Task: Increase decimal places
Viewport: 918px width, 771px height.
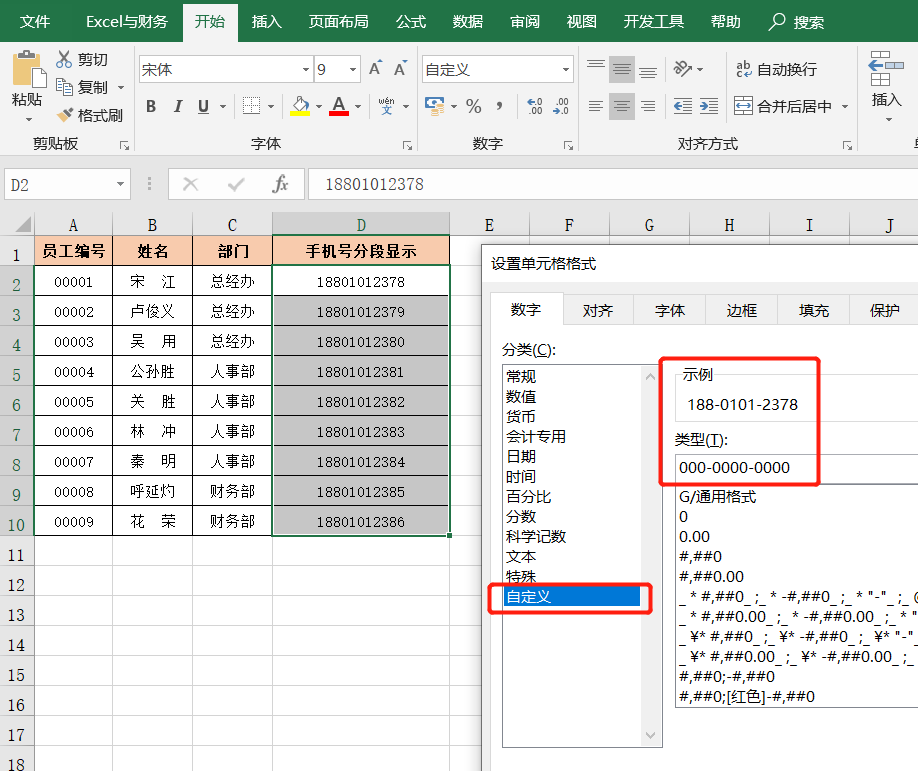Action: tap(535, 107)
